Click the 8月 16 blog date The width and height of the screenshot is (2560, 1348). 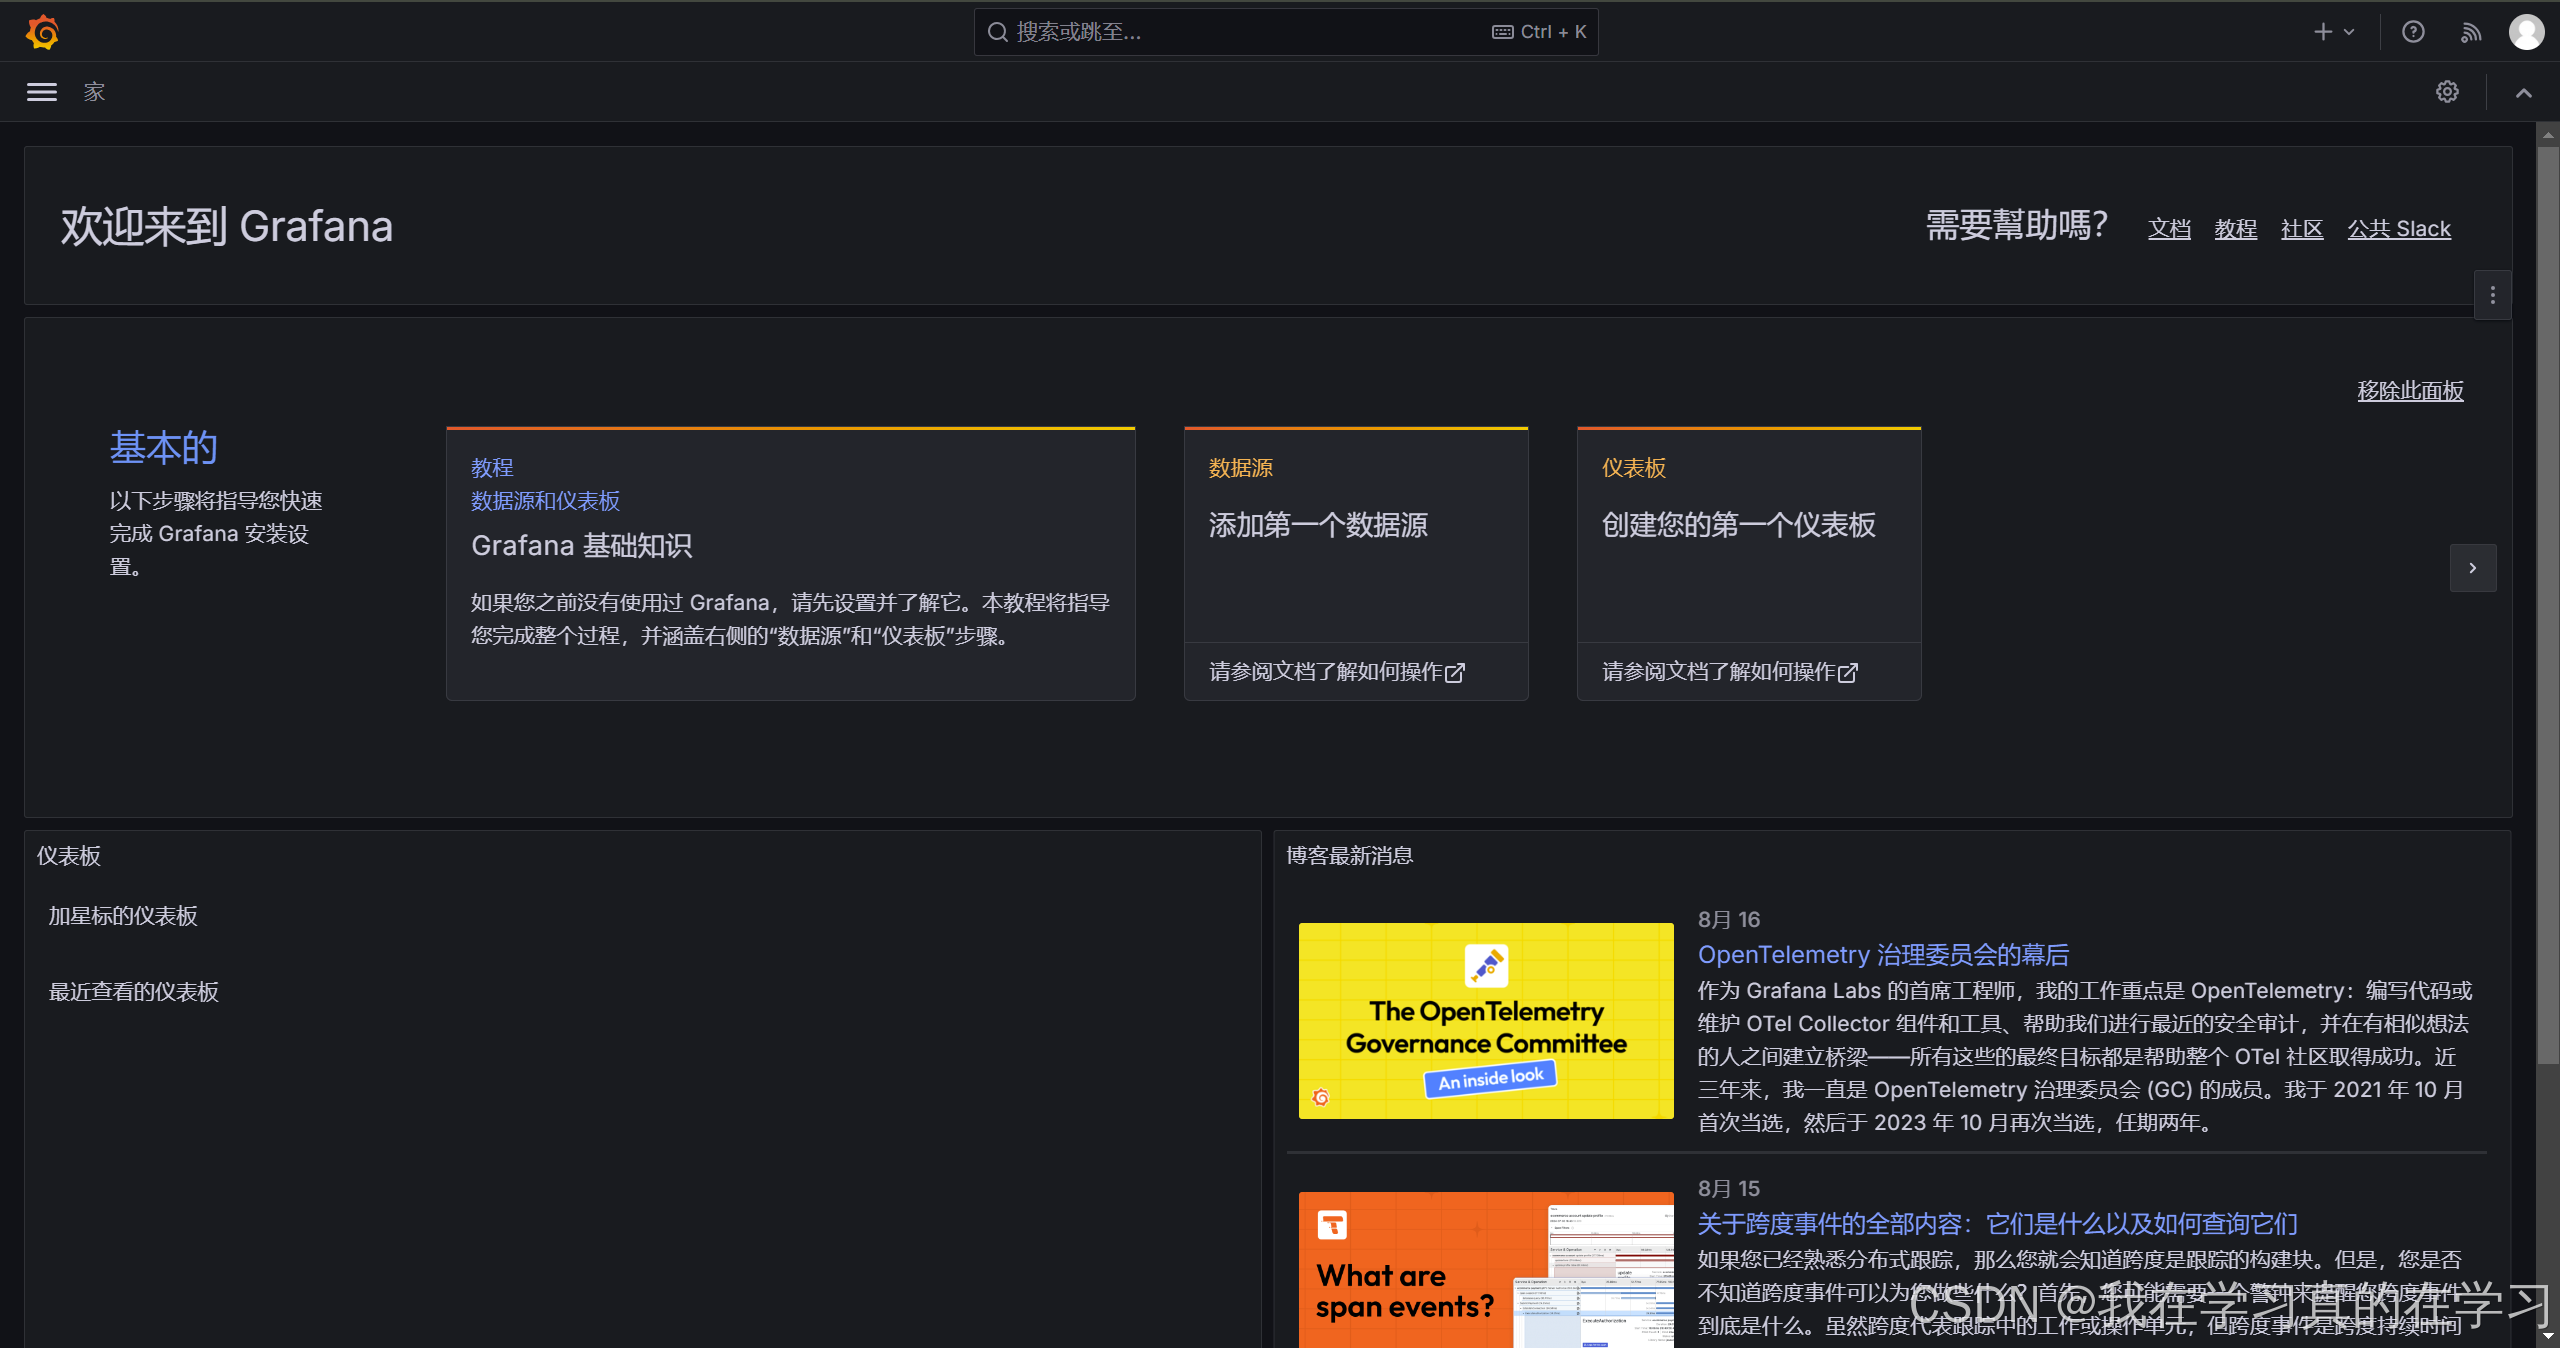pos(1729,920)
